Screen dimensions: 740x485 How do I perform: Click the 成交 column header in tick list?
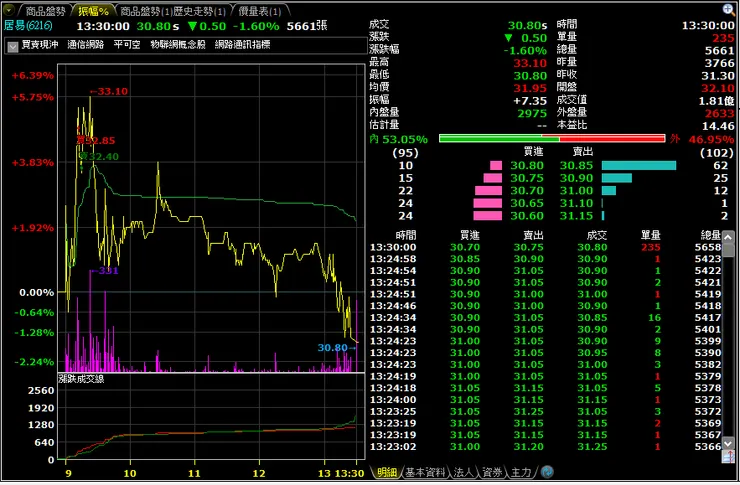point(597,235)
